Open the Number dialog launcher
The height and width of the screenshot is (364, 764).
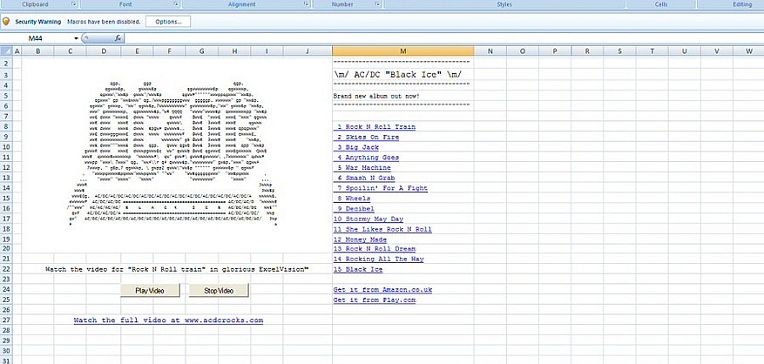tap(377, 4)
